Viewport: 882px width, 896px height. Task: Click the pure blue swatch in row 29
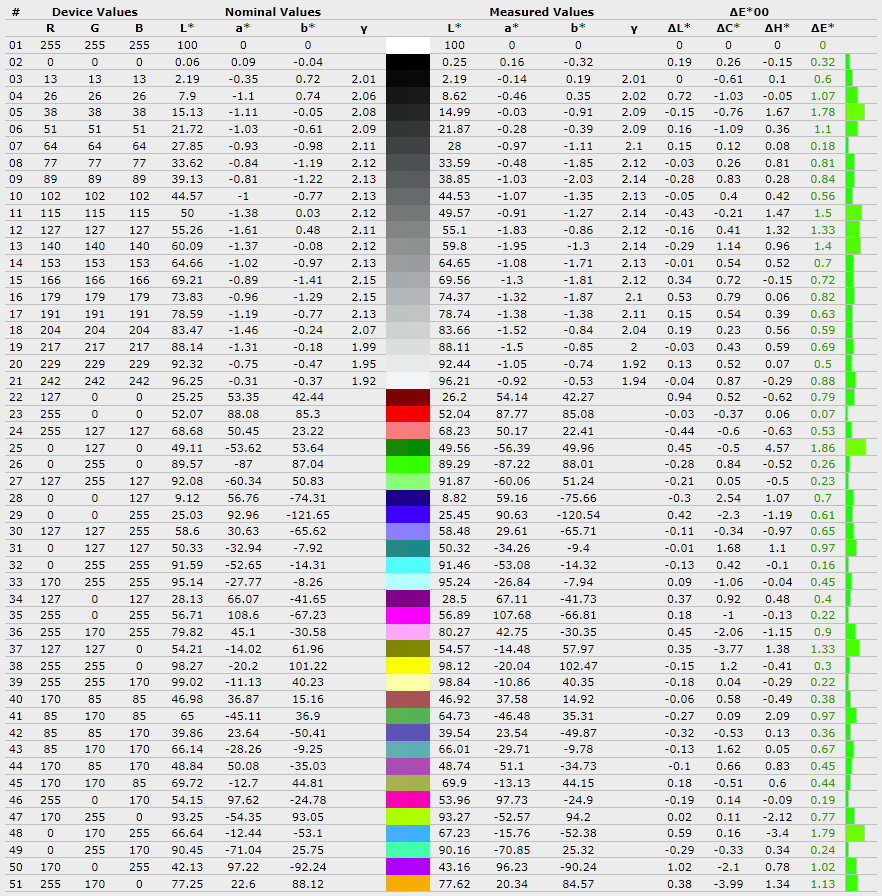[x=407, y=514]
